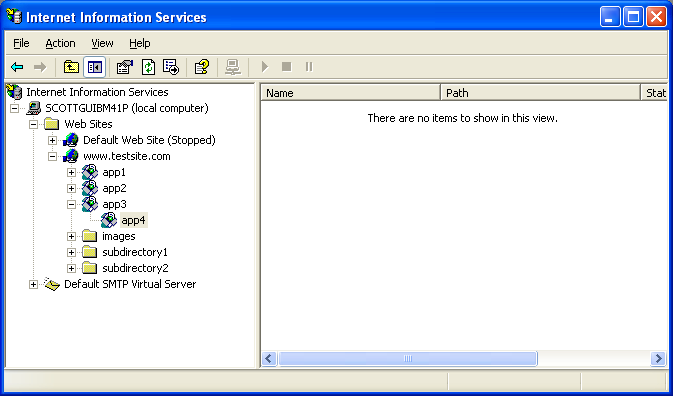This screenshot has width=673, height=397.
Task: Open Help using question mark icon
Action: pyautogui.click(x=202, y=67)
